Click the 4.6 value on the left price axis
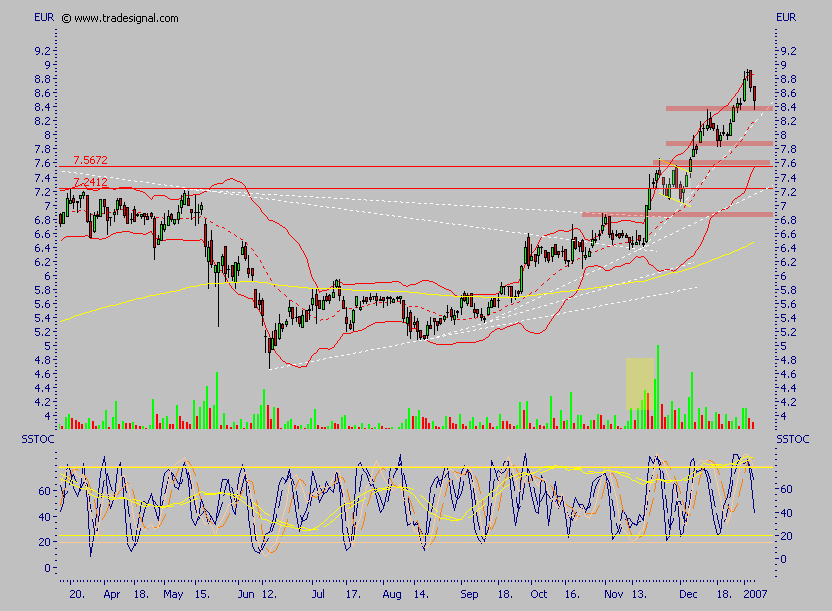This screenshot has width=832, height=611. [x=42, y=374]
